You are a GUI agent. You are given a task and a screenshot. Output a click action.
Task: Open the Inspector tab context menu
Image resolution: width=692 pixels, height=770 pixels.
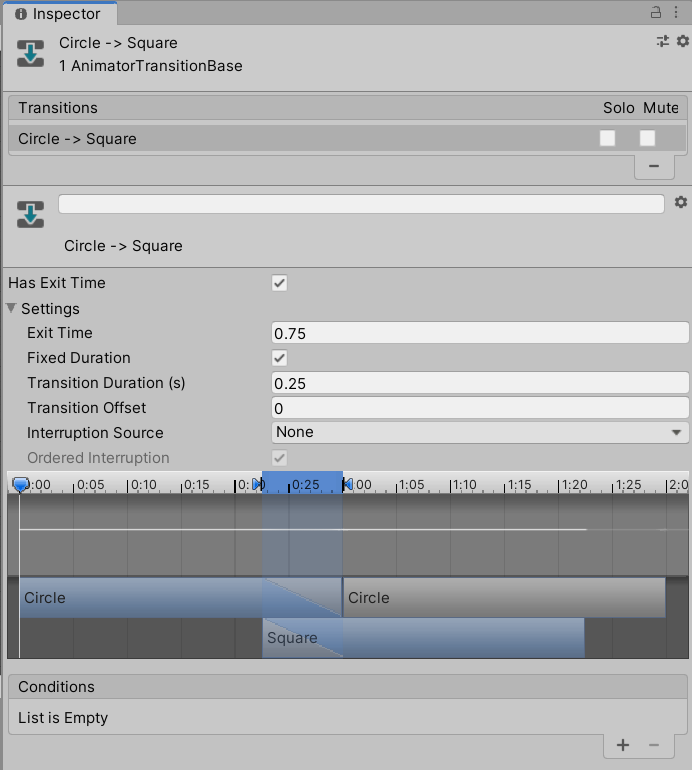coord(678,13)
